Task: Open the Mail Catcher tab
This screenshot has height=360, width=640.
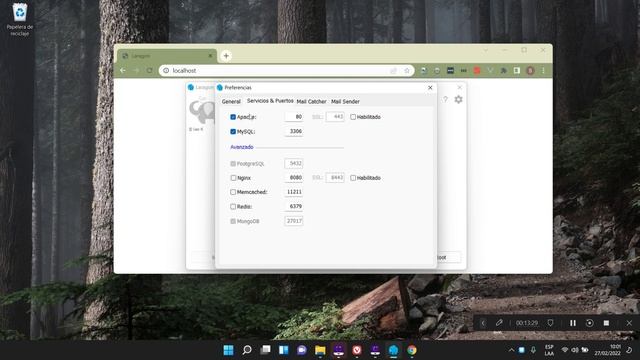Action: pos(311,101)
